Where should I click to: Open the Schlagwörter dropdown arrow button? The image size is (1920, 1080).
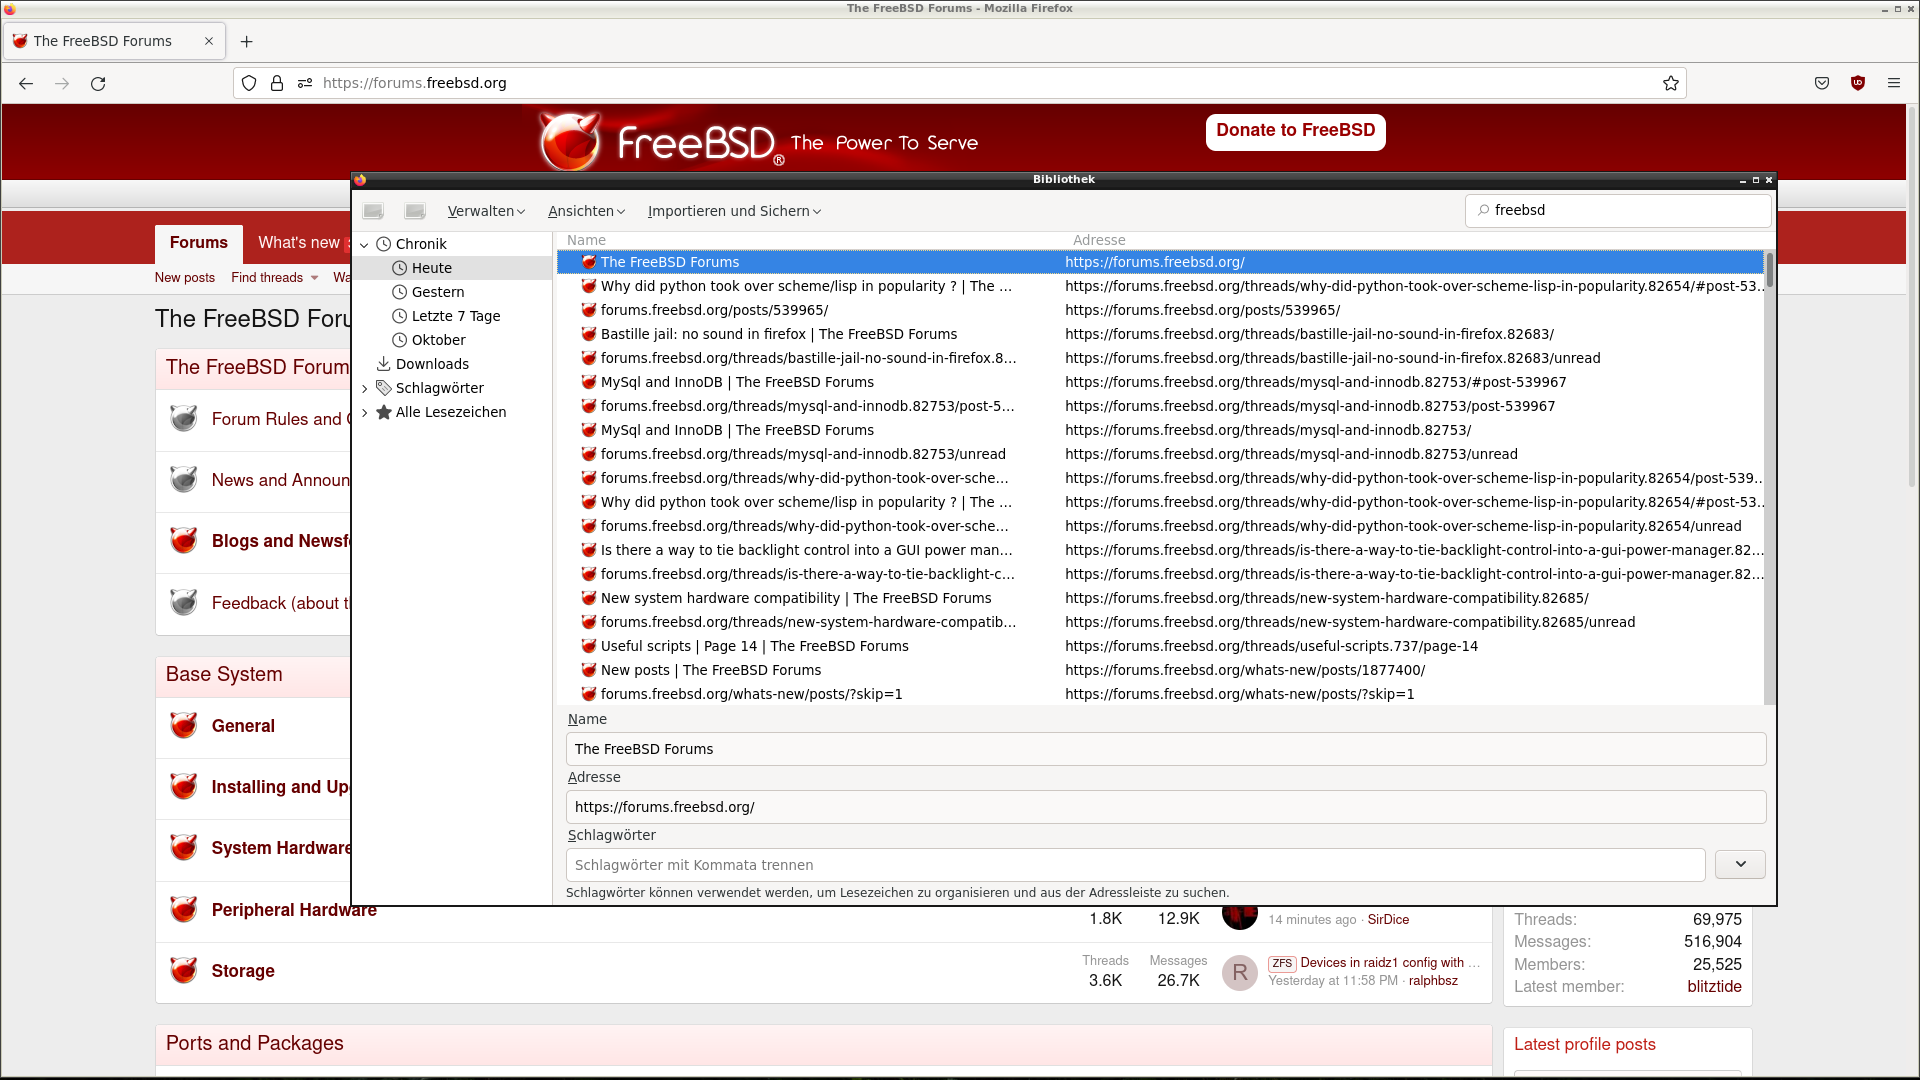[x=1740, y=864]
